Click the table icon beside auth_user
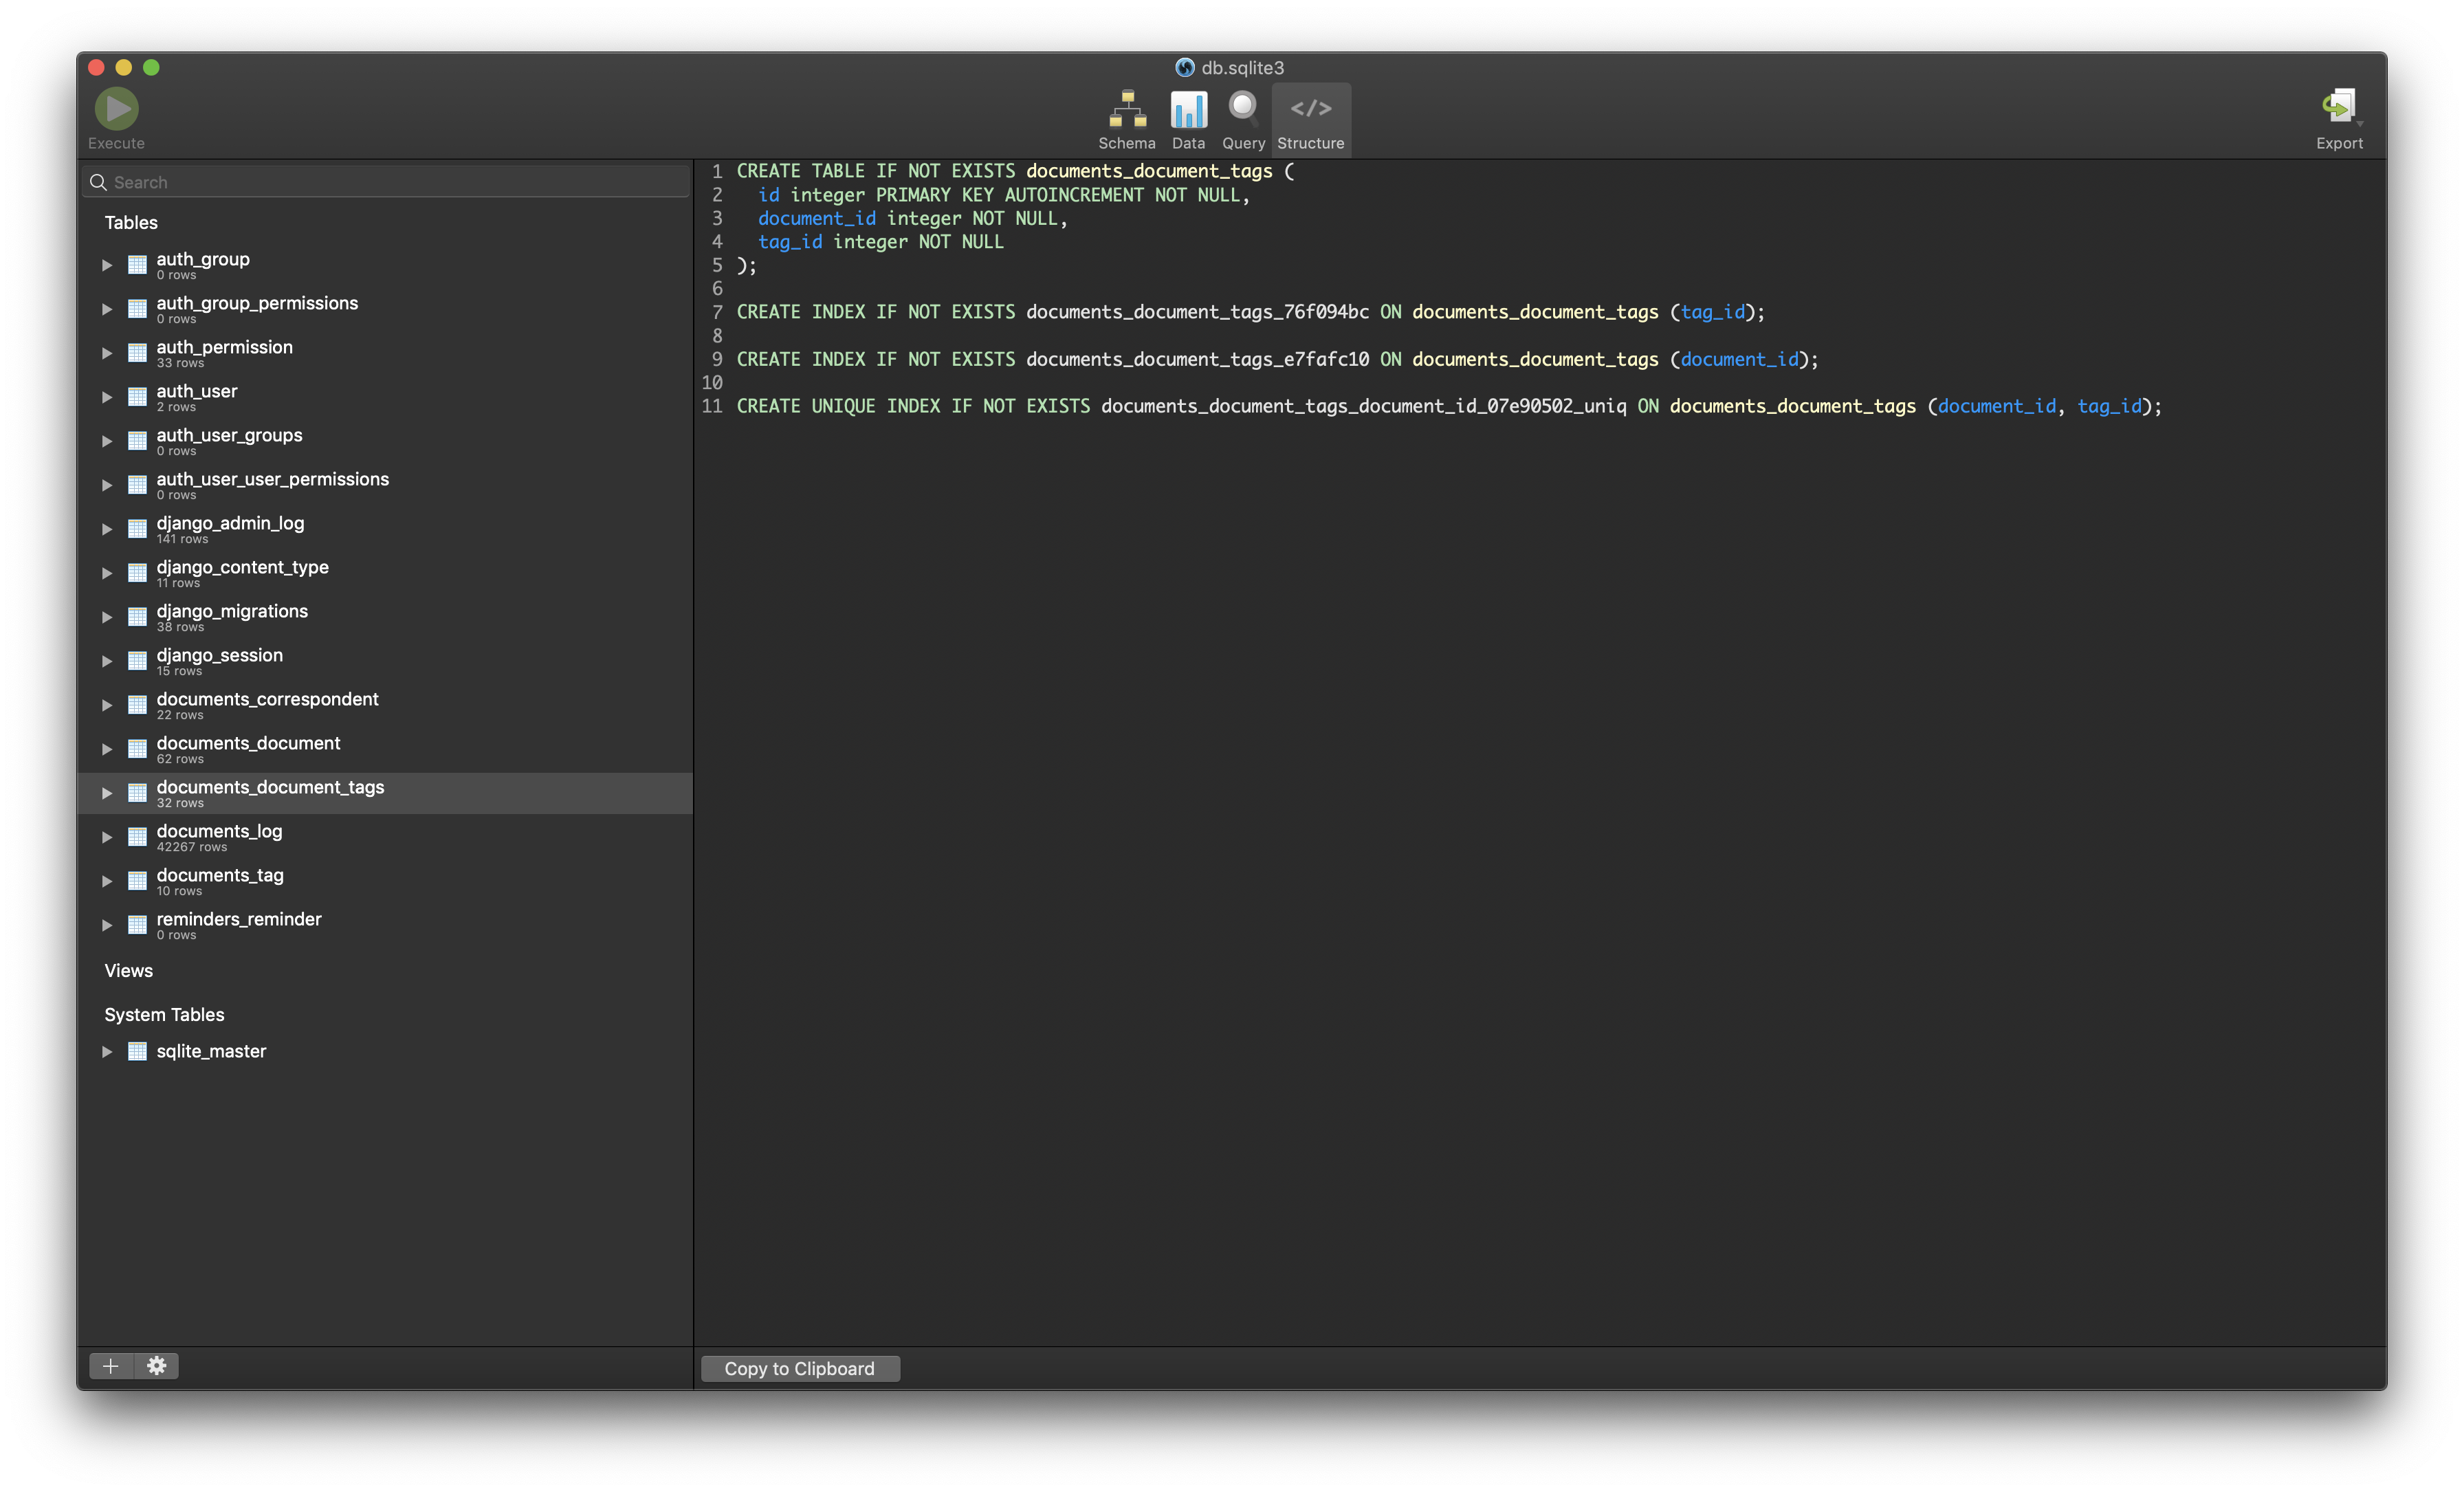 coord(137,397)
